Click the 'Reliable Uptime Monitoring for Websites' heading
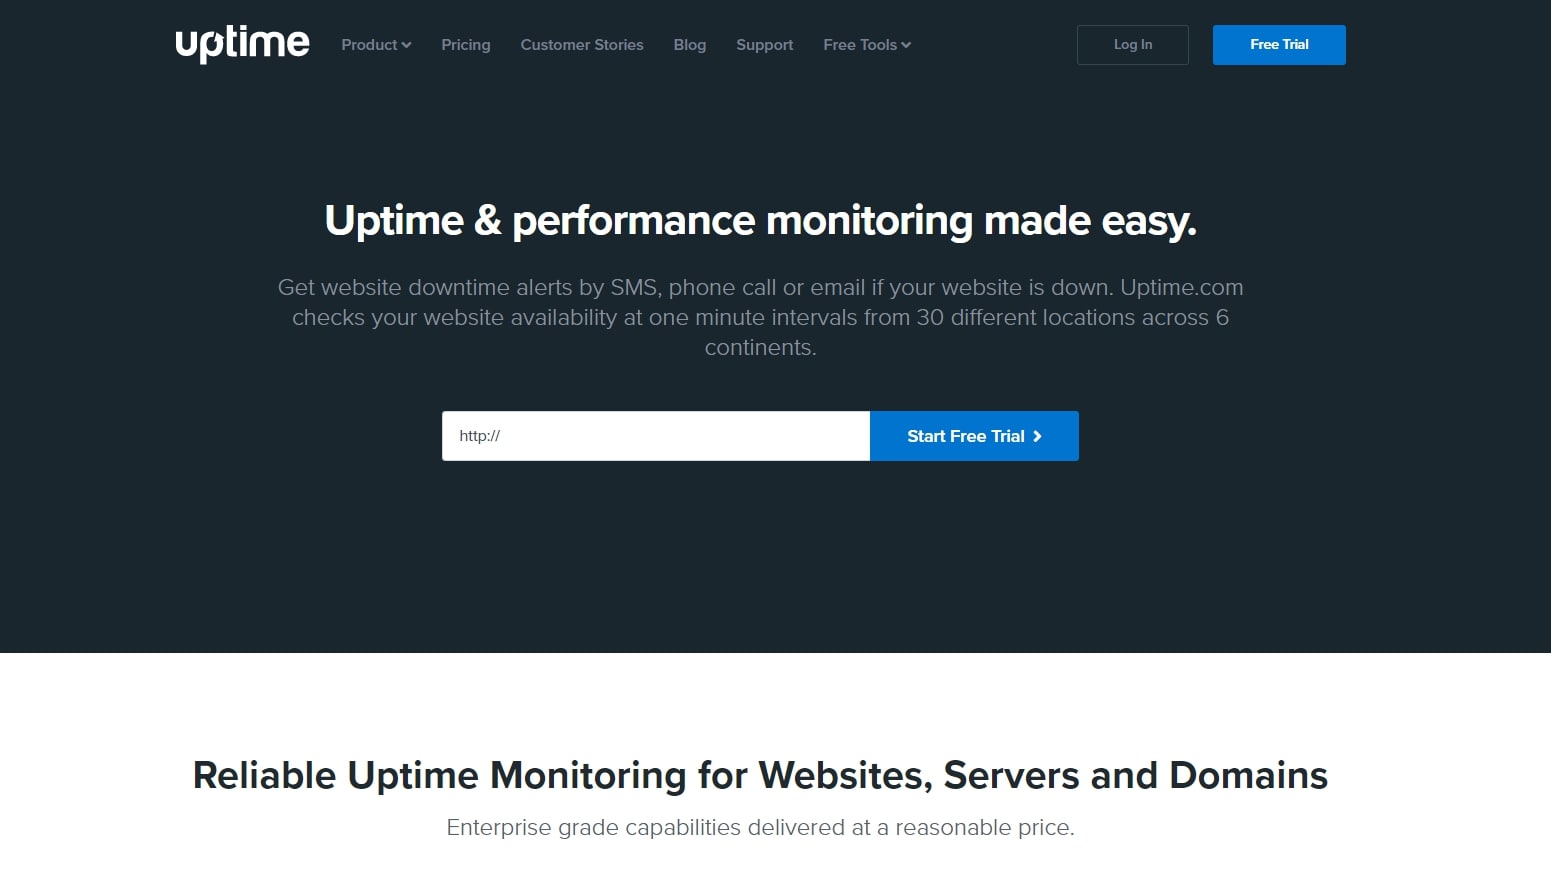 click(x=760, y=776)
